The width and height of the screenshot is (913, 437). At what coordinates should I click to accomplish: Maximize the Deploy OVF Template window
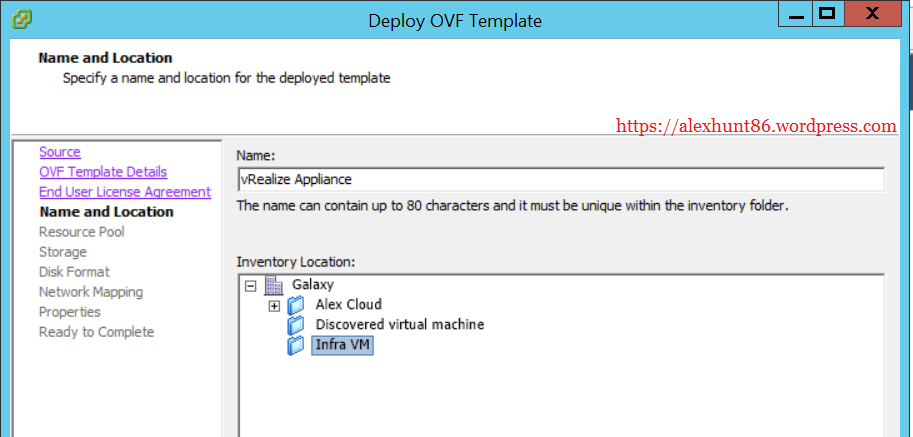click(826, 14)
